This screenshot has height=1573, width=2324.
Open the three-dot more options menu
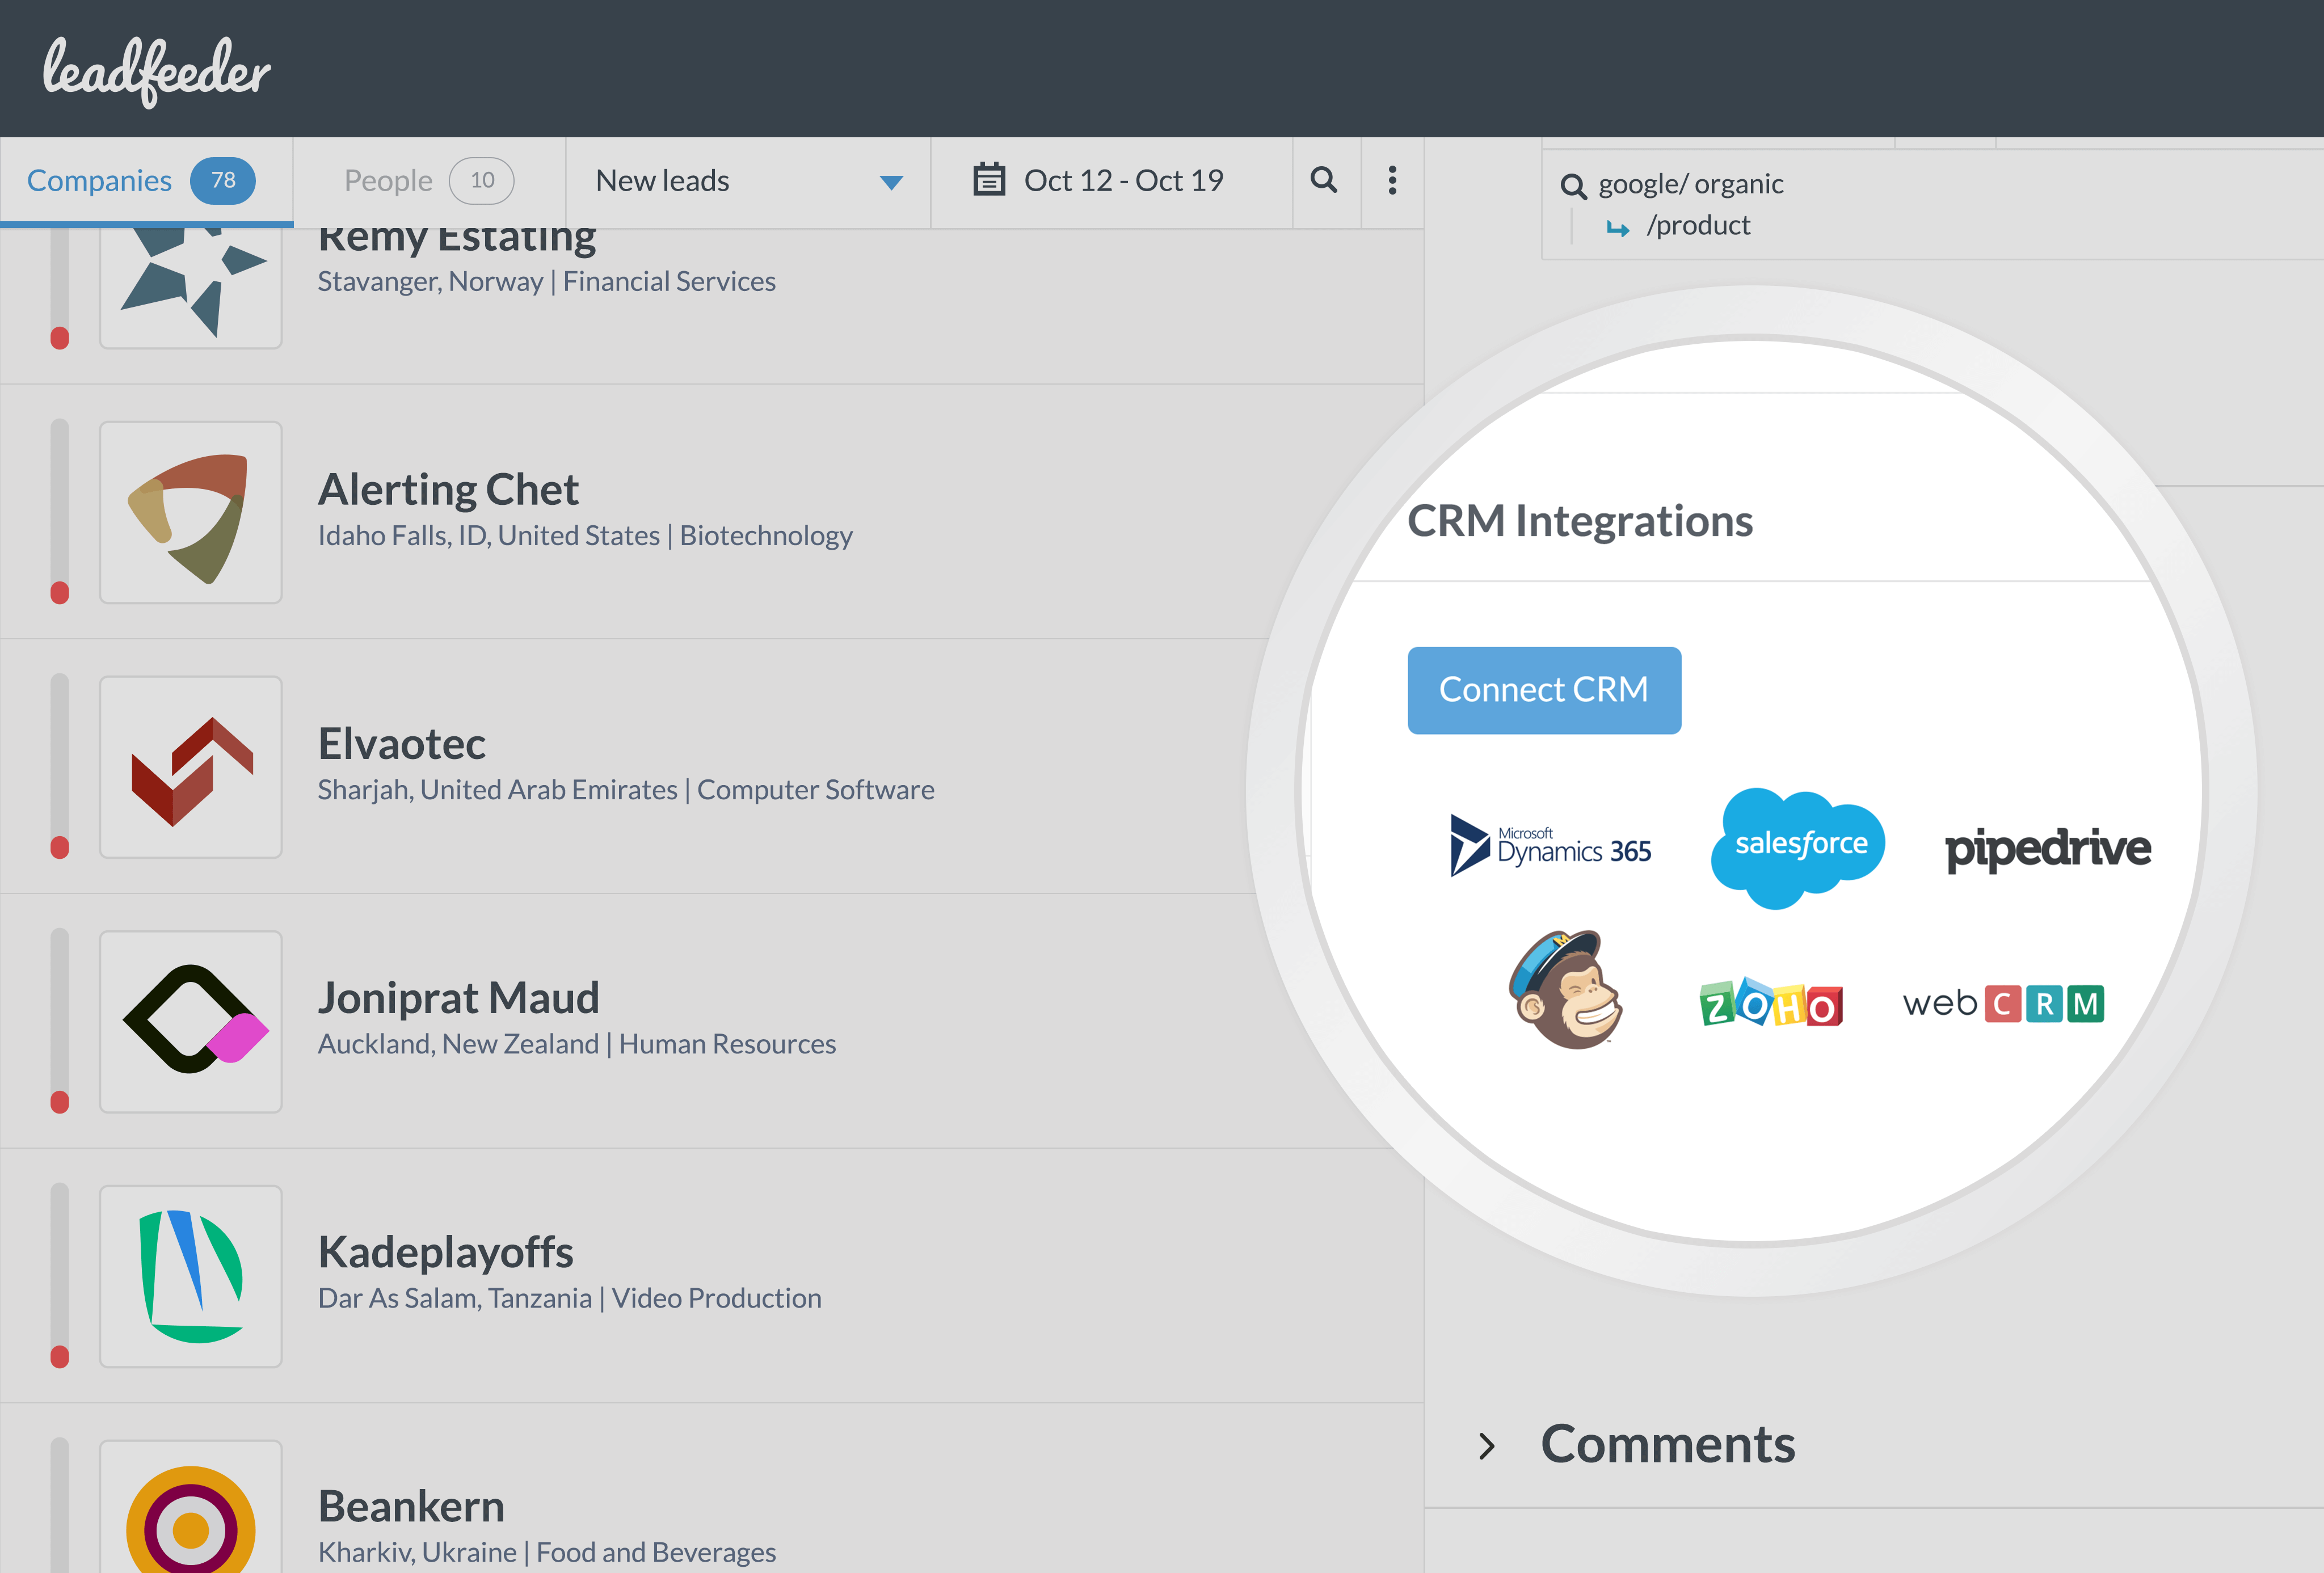click(x=1392, y=180)
